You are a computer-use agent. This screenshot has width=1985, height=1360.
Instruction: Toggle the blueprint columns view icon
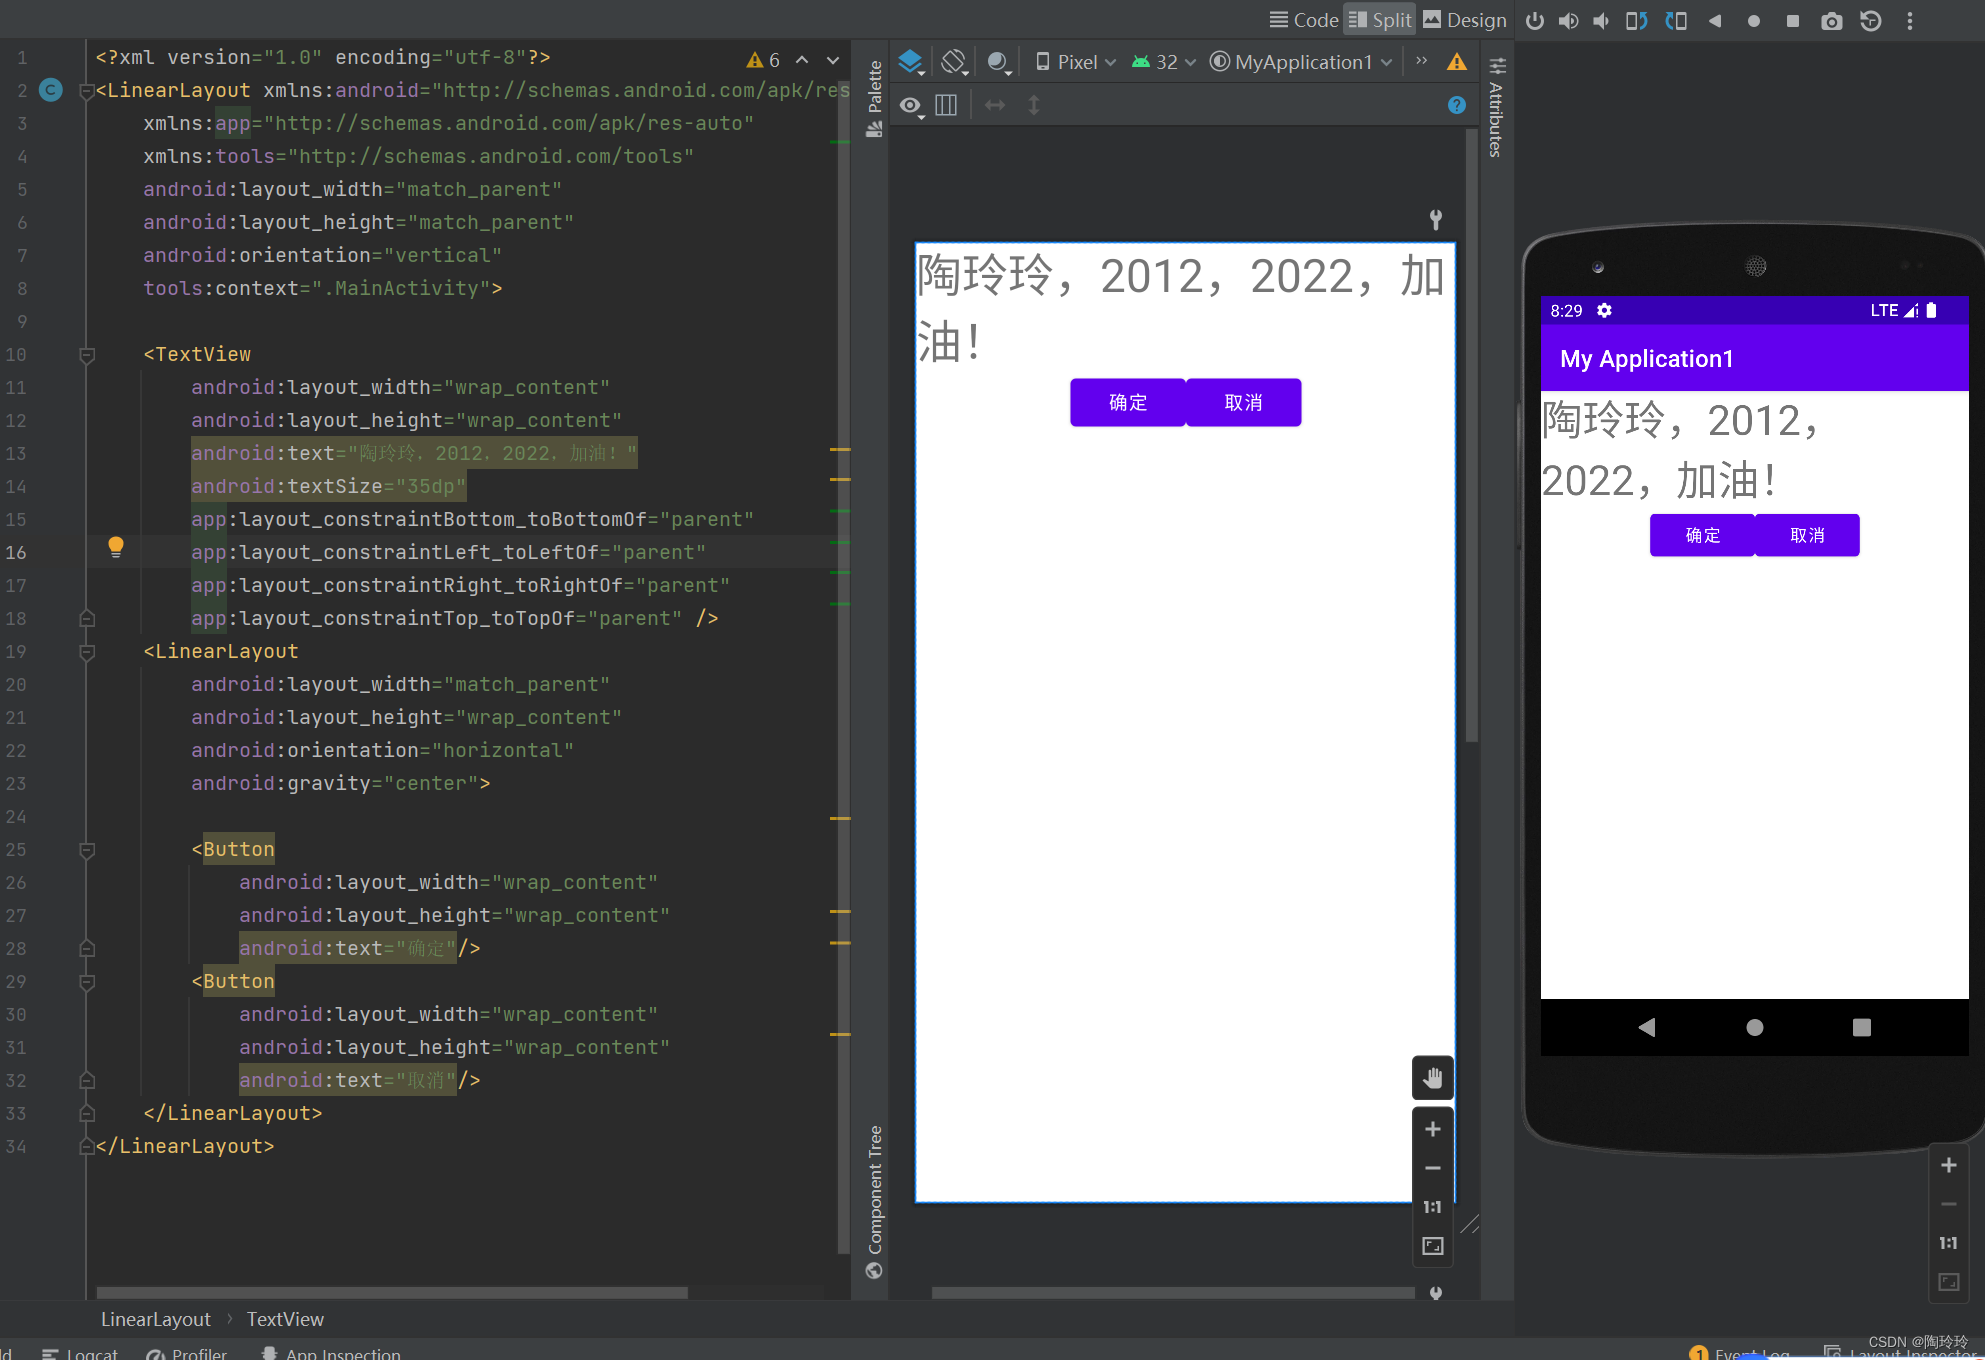point(946,105)
